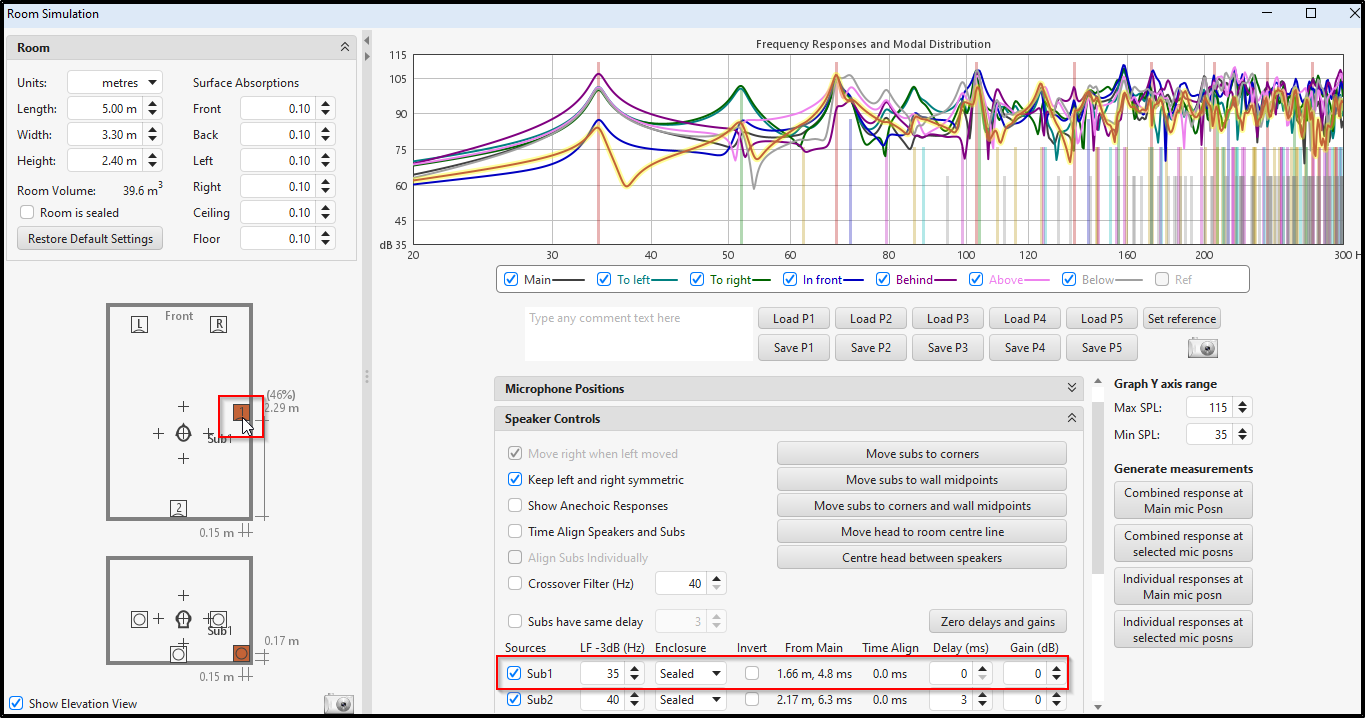Click Move subs to wall midpoints
The width and height of the screenshot is (1365, 718).
[922, 479]
